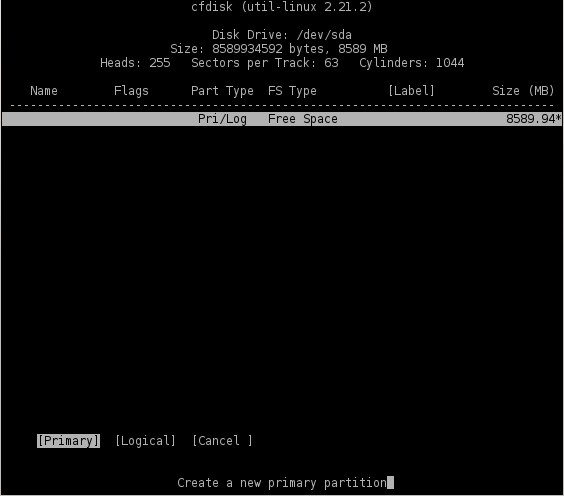
Task: Click the Cancel menu option
Action: (222, 441)
